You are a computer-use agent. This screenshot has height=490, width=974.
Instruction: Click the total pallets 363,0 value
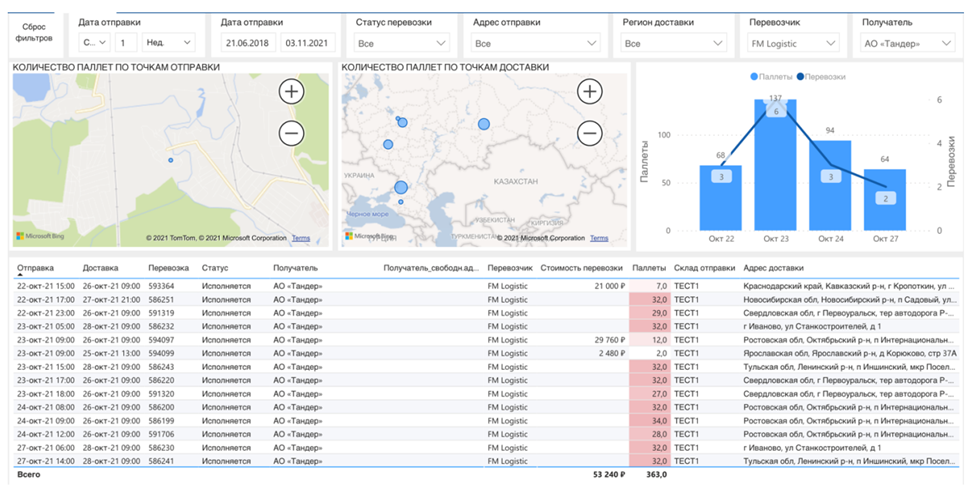tap(657, 474)
